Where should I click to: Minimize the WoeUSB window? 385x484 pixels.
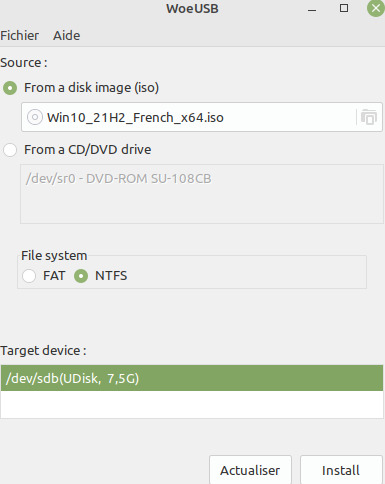coord(312,9)
